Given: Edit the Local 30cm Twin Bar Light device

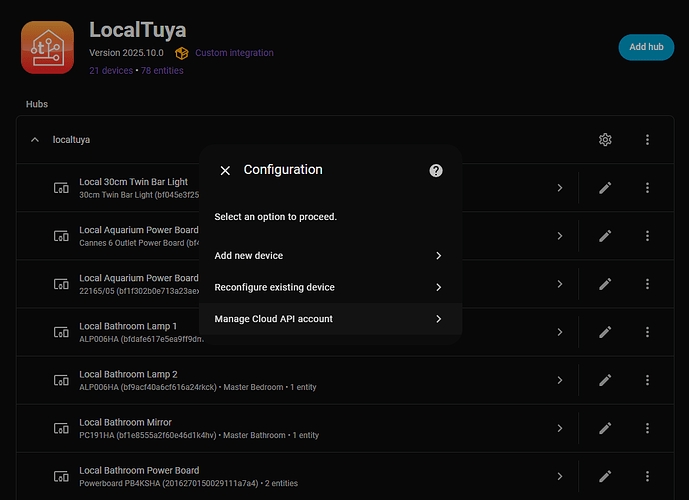Looking at the screenshot, I should coord(605,188).
